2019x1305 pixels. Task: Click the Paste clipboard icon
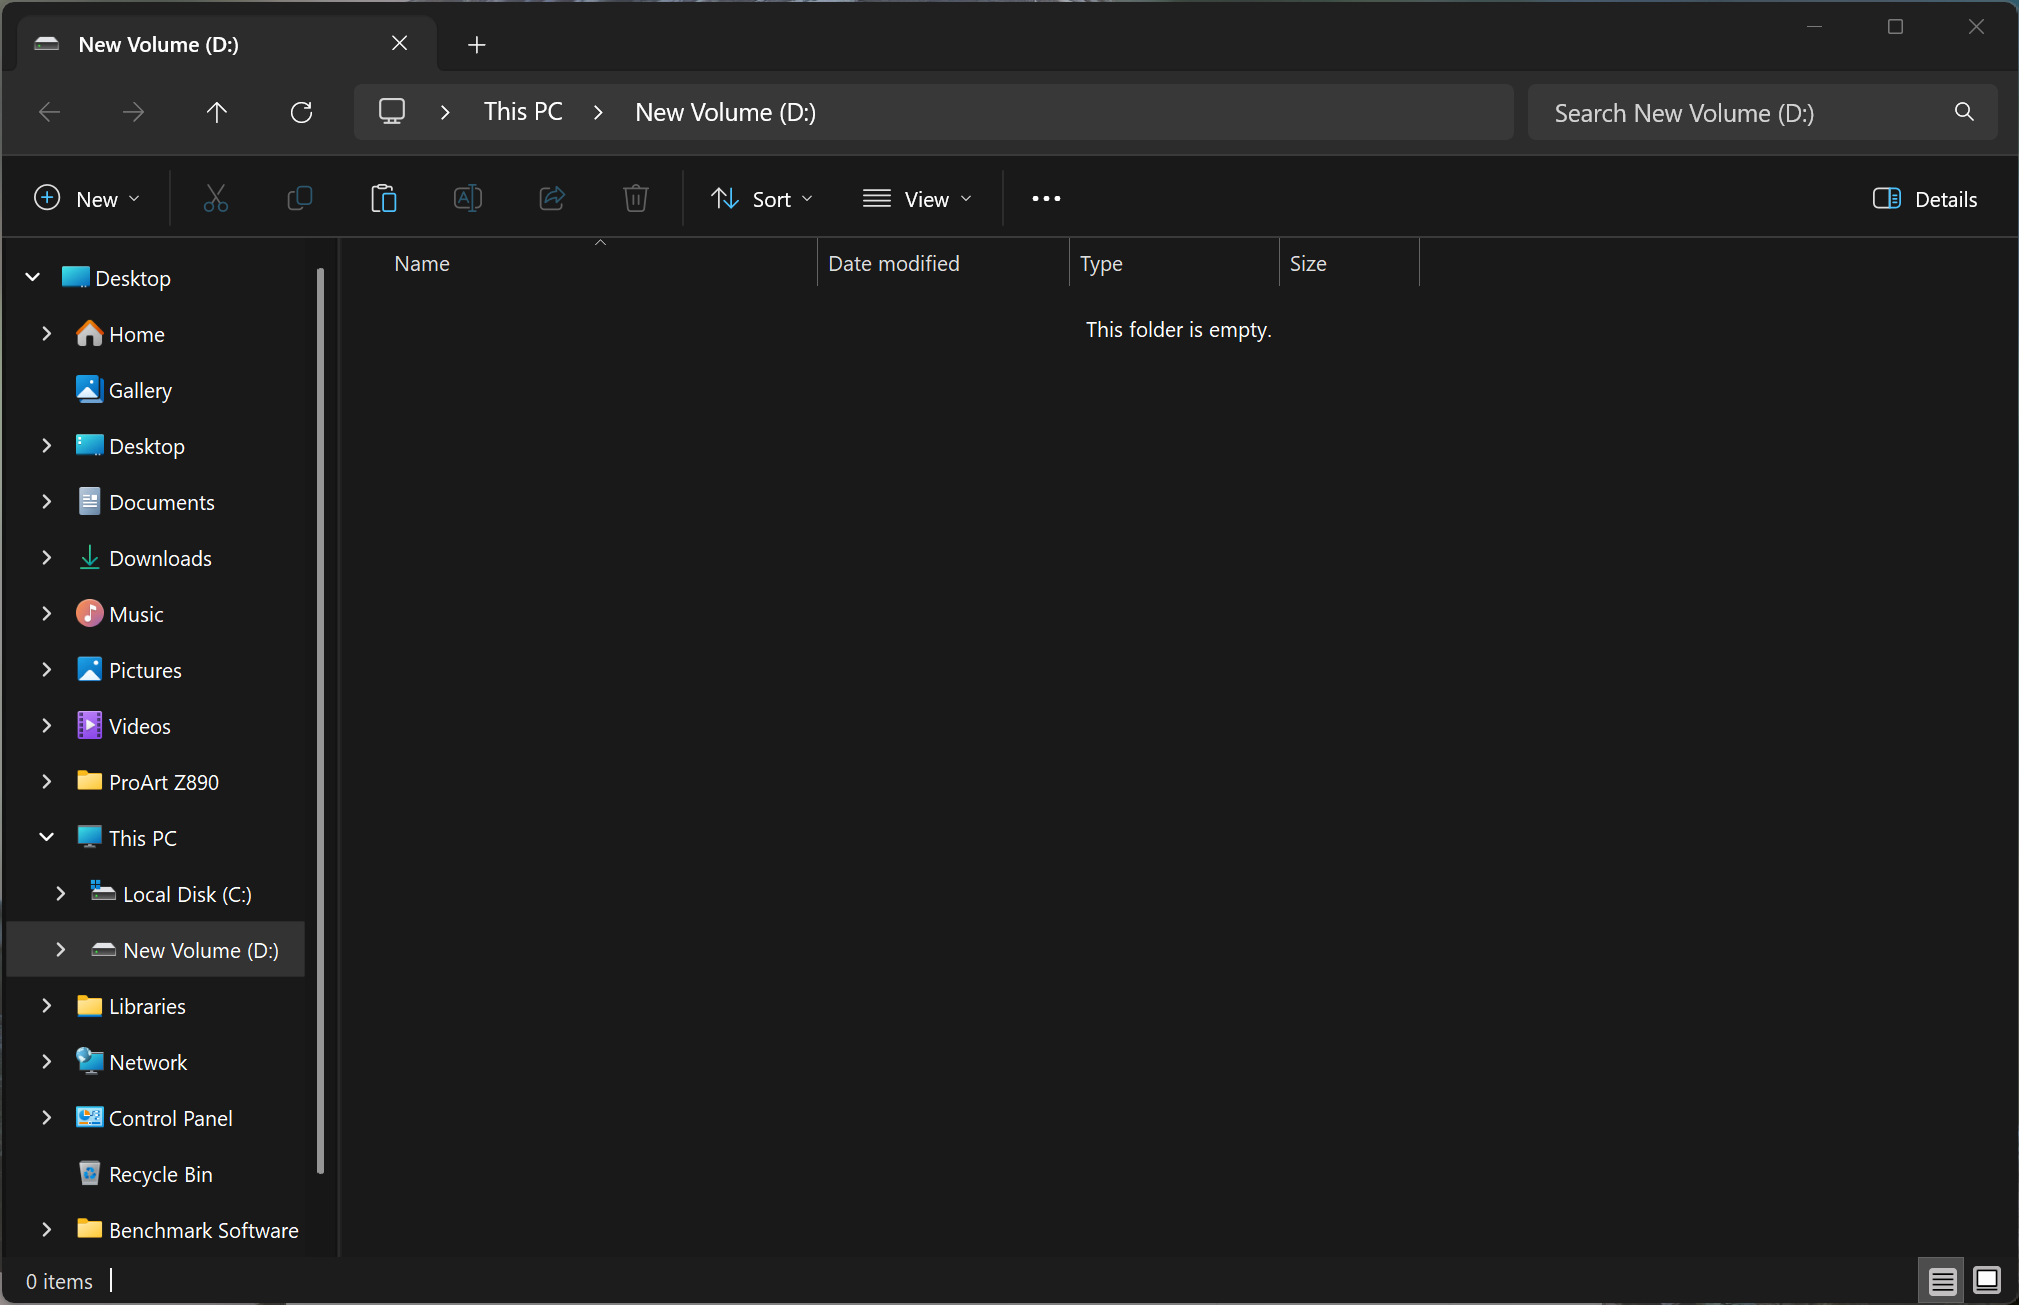coord(384,198)
